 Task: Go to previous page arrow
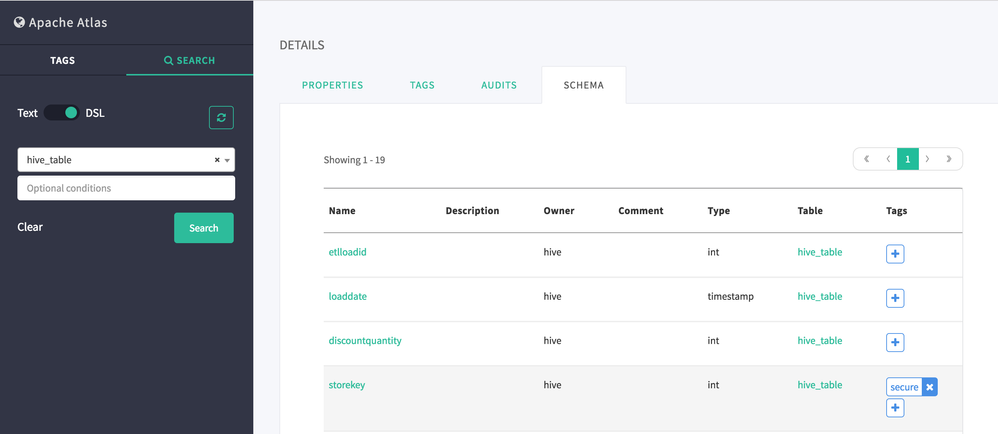pos(888,159)
